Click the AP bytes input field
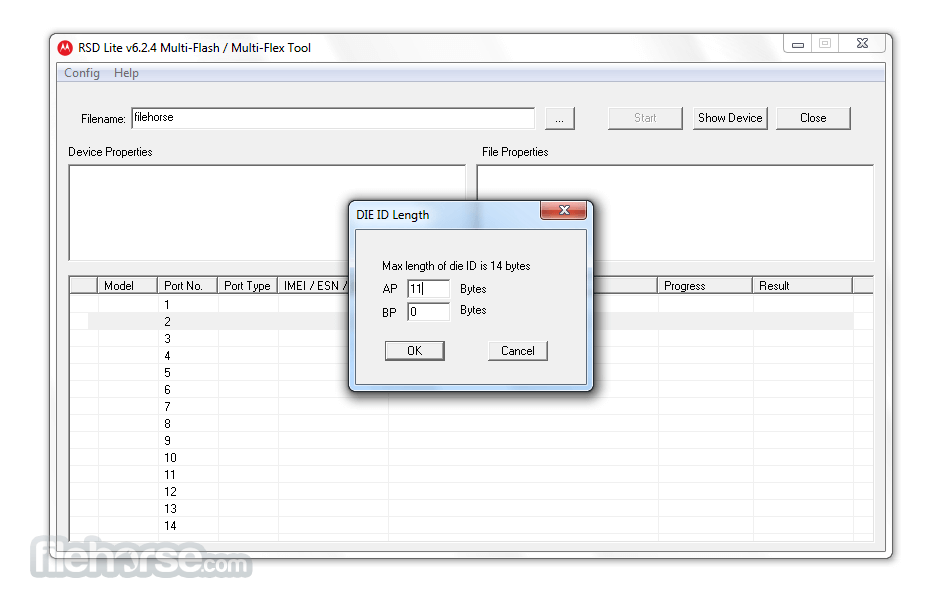Screen dimensions: 942x608 [428, 289]
